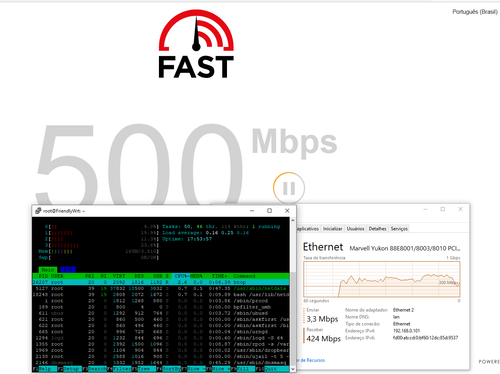
Task: Switch htop to the Main tab
Action: click(x=48, y=269)
